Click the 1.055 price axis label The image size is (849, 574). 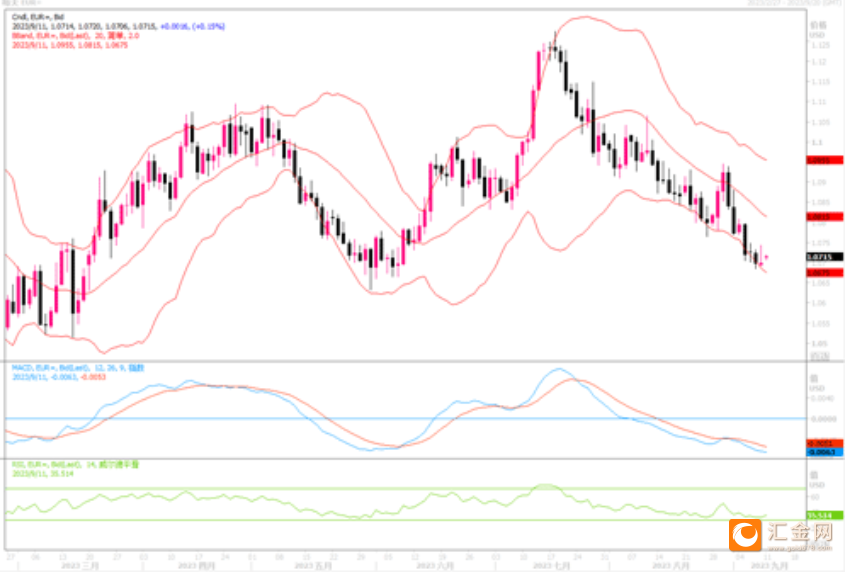[820, 324]
